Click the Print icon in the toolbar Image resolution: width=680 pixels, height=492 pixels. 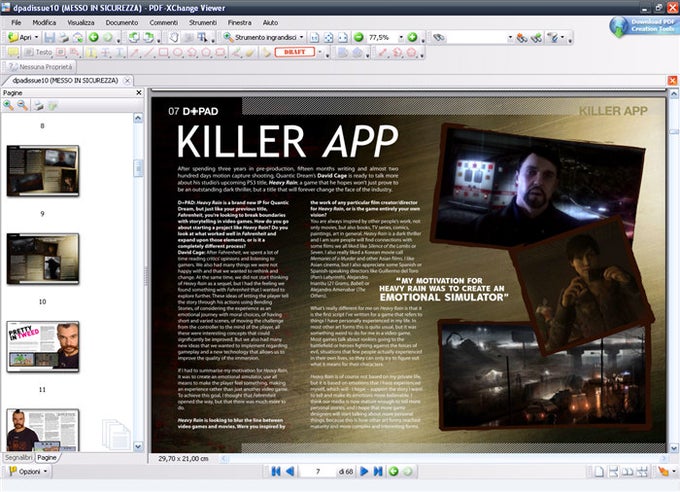click(64, 38)
